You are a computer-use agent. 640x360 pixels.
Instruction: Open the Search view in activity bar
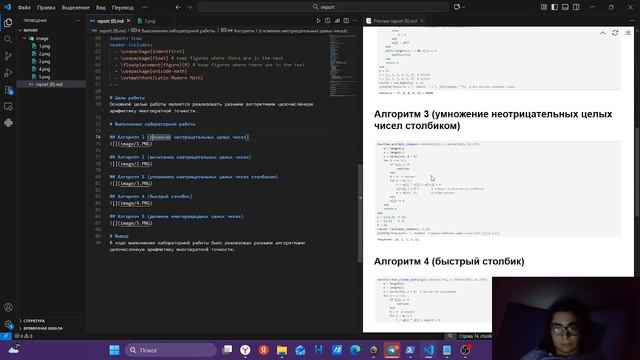8,40
